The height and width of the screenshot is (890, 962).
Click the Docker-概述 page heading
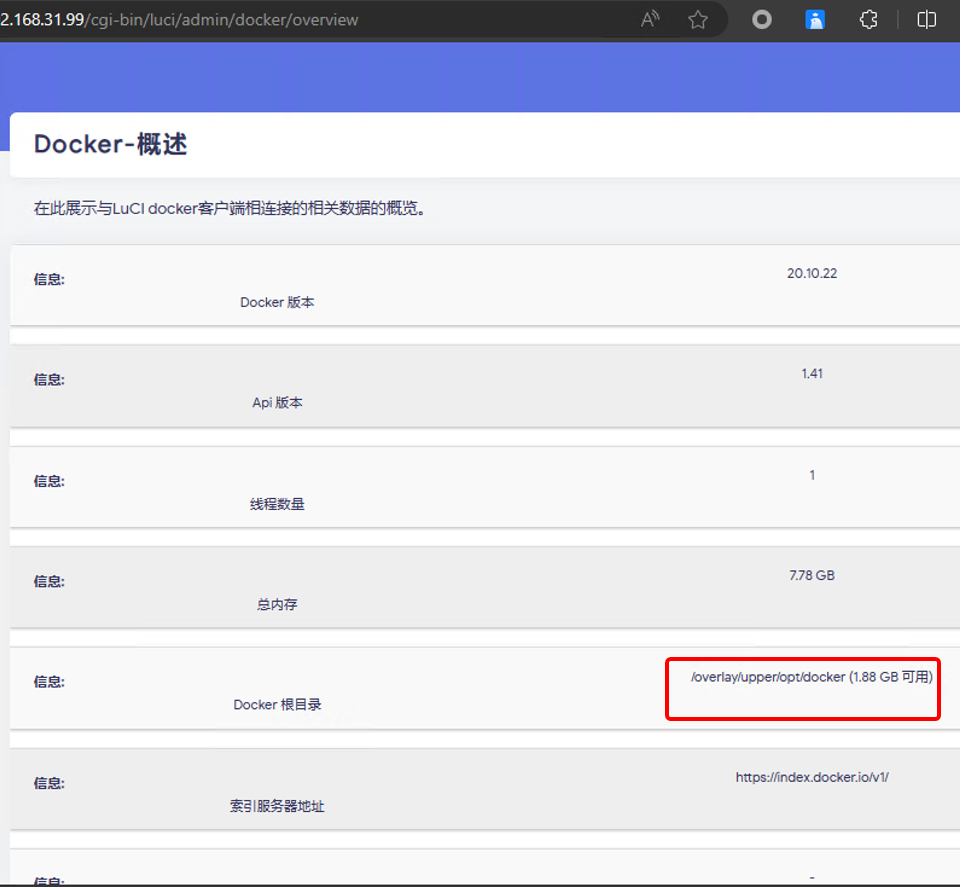click(x=110, y=144)
